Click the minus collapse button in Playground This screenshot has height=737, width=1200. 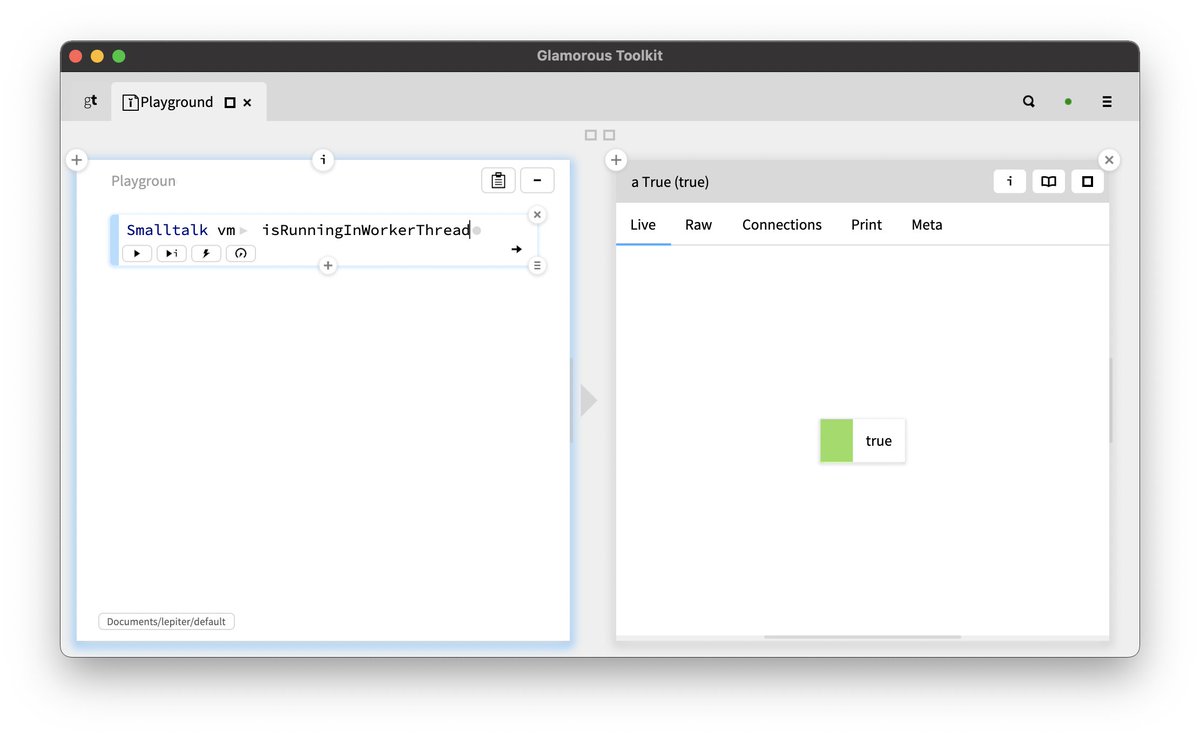pos(537,181)
